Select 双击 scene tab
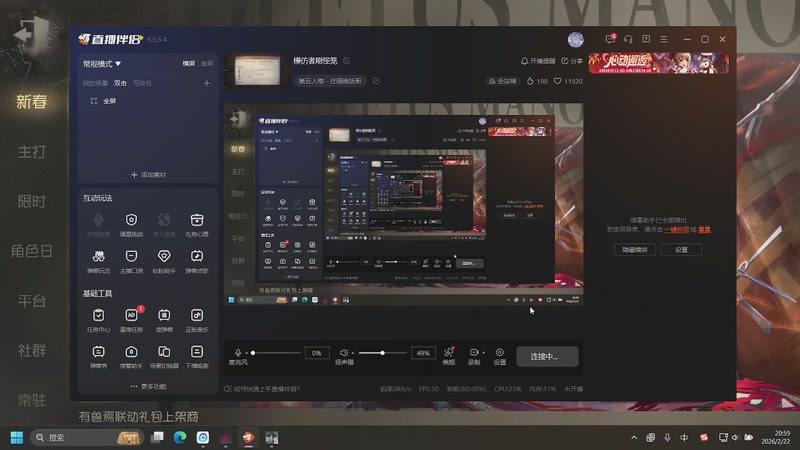The image size is (800, 450). (120, 83)
